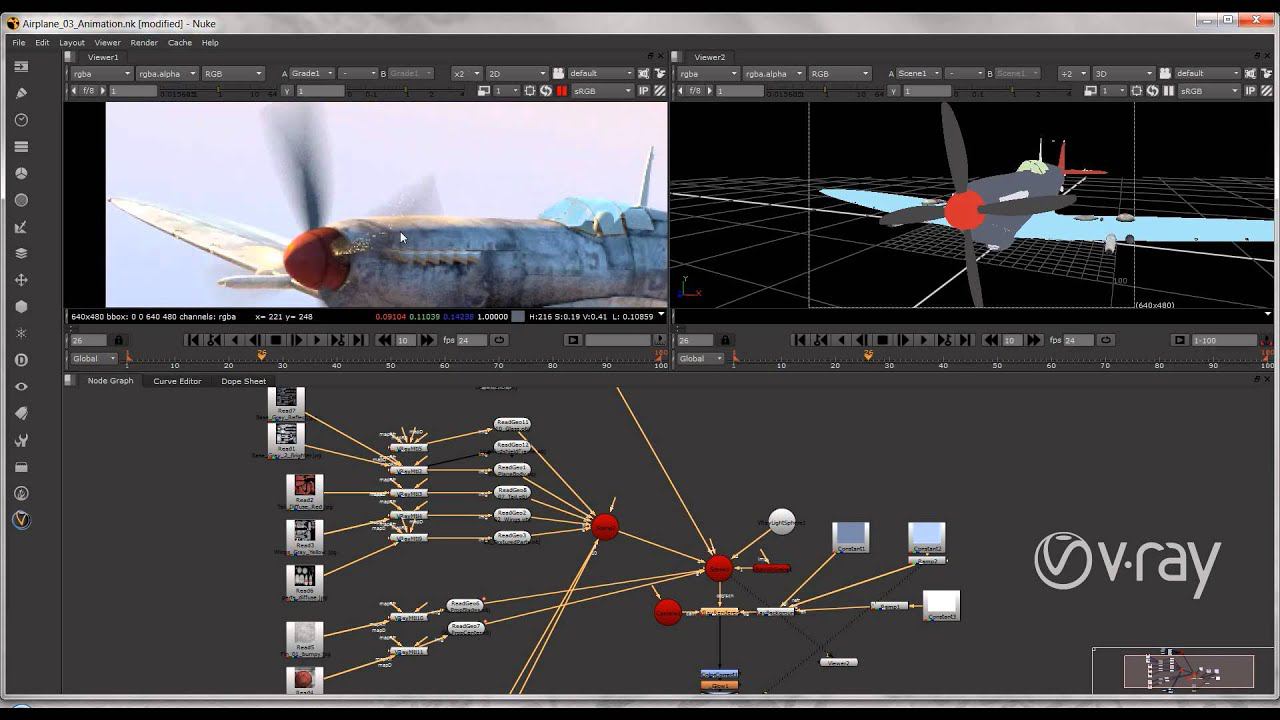Switch to the Dope Sheet tab
The width and height of the screenshot is (1280, 720).
[x=244, y=381]
